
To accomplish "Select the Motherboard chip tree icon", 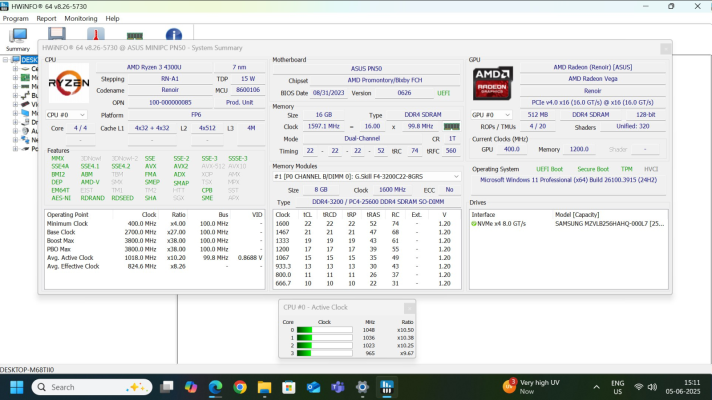I will (x=25, y=78).
